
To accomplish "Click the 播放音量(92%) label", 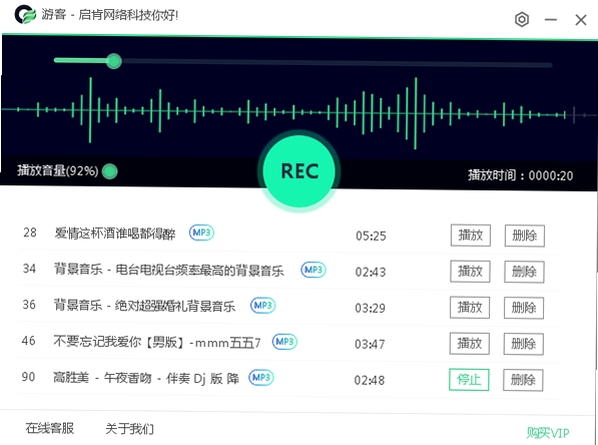I will [58, 171].
